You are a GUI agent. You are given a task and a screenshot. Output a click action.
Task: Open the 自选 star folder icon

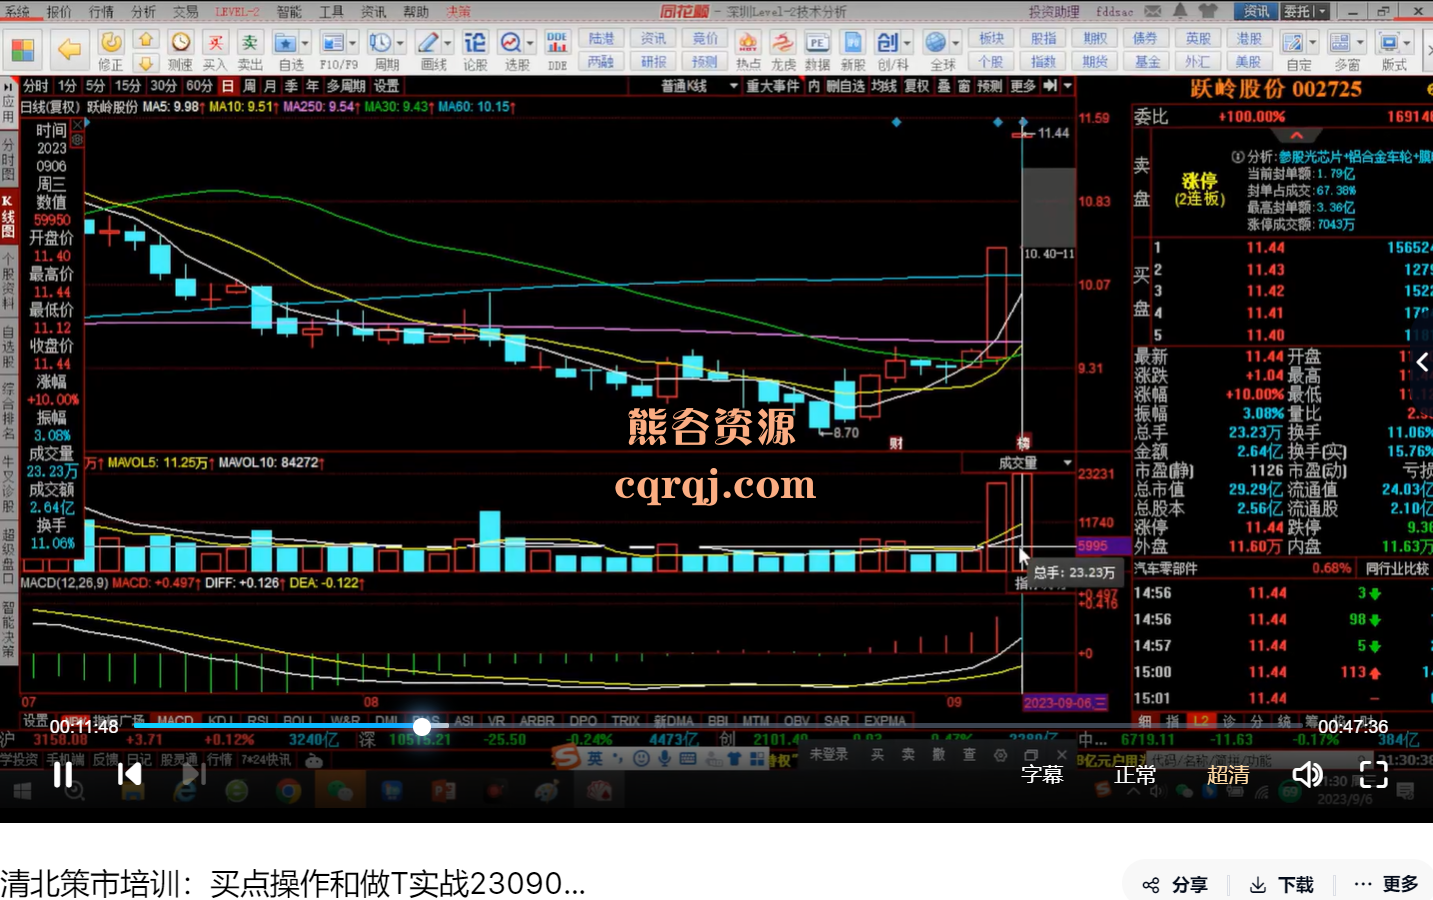tap(285, 43)
